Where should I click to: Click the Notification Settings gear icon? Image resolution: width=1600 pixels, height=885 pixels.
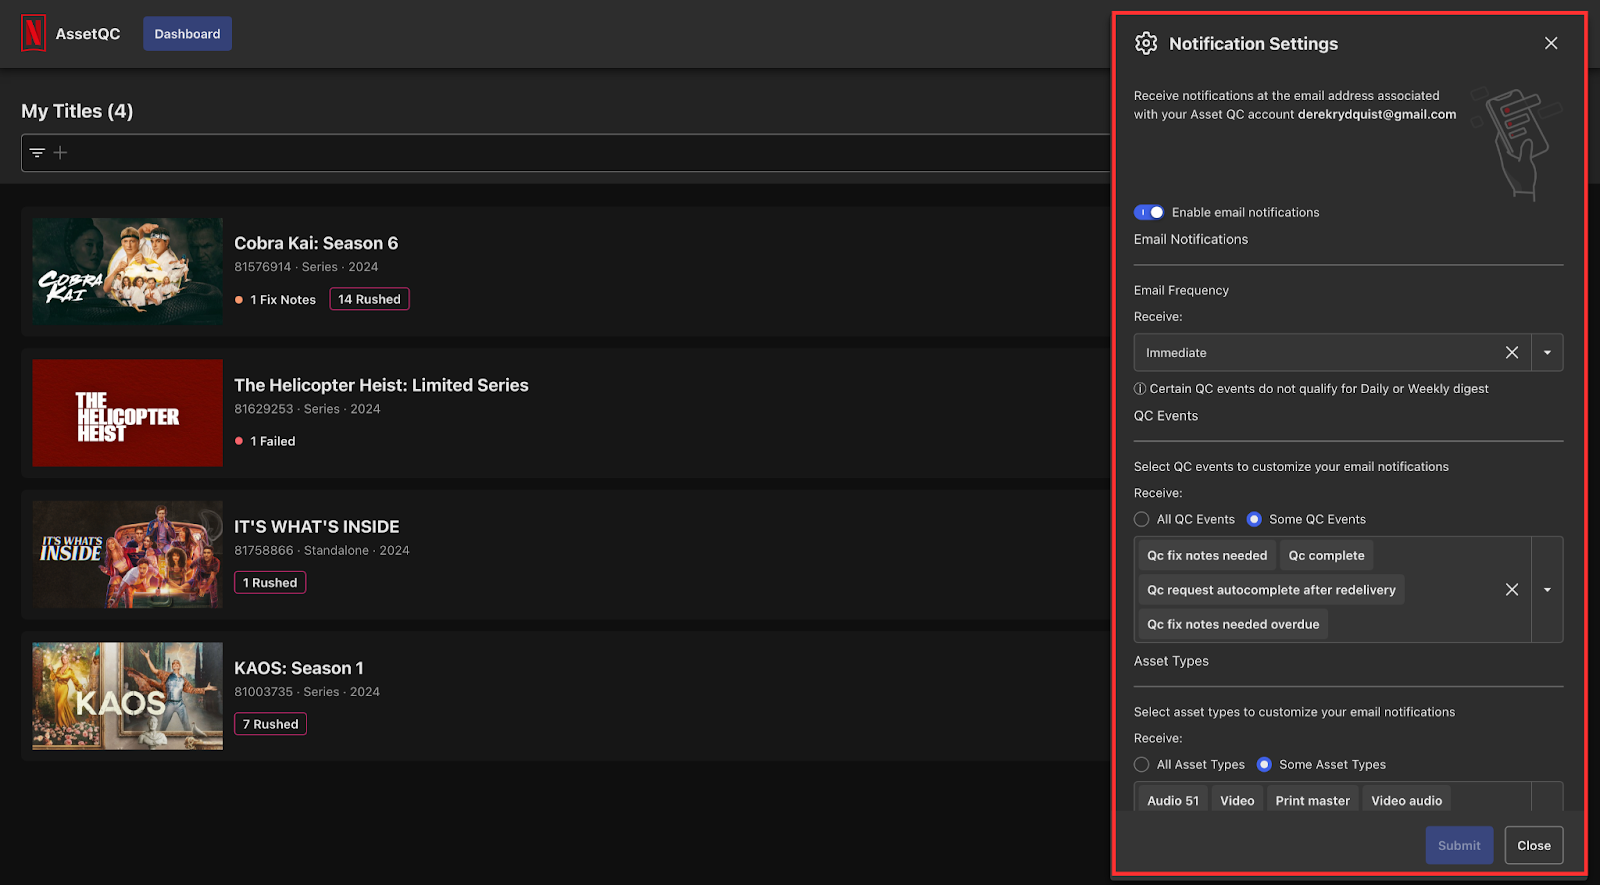tap(1146, 43)
